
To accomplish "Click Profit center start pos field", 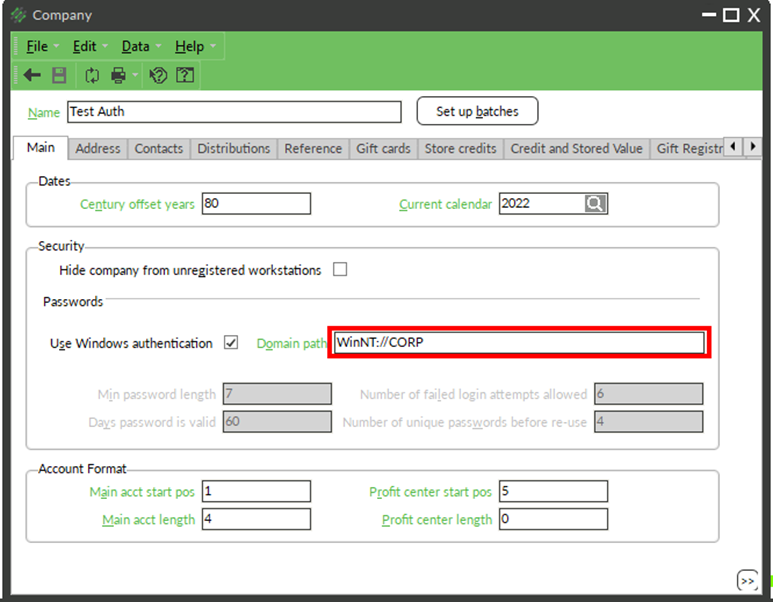I will [553, 491].
